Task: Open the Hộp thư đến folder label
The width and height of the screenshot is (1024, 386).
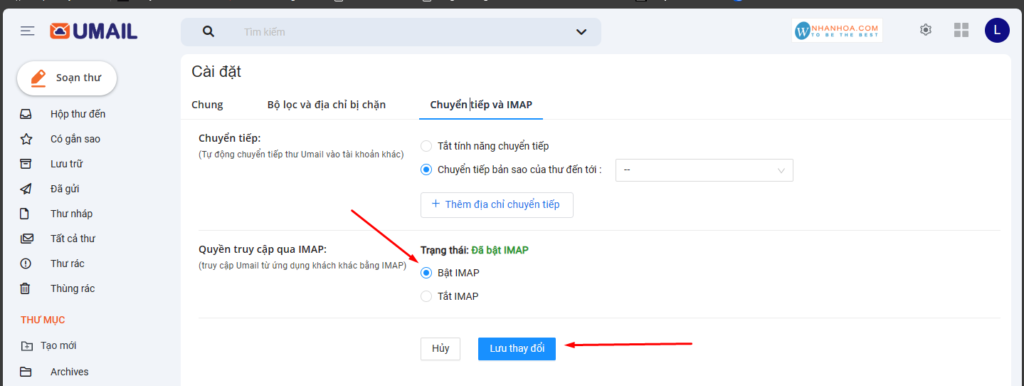Action: click(78, 114)
